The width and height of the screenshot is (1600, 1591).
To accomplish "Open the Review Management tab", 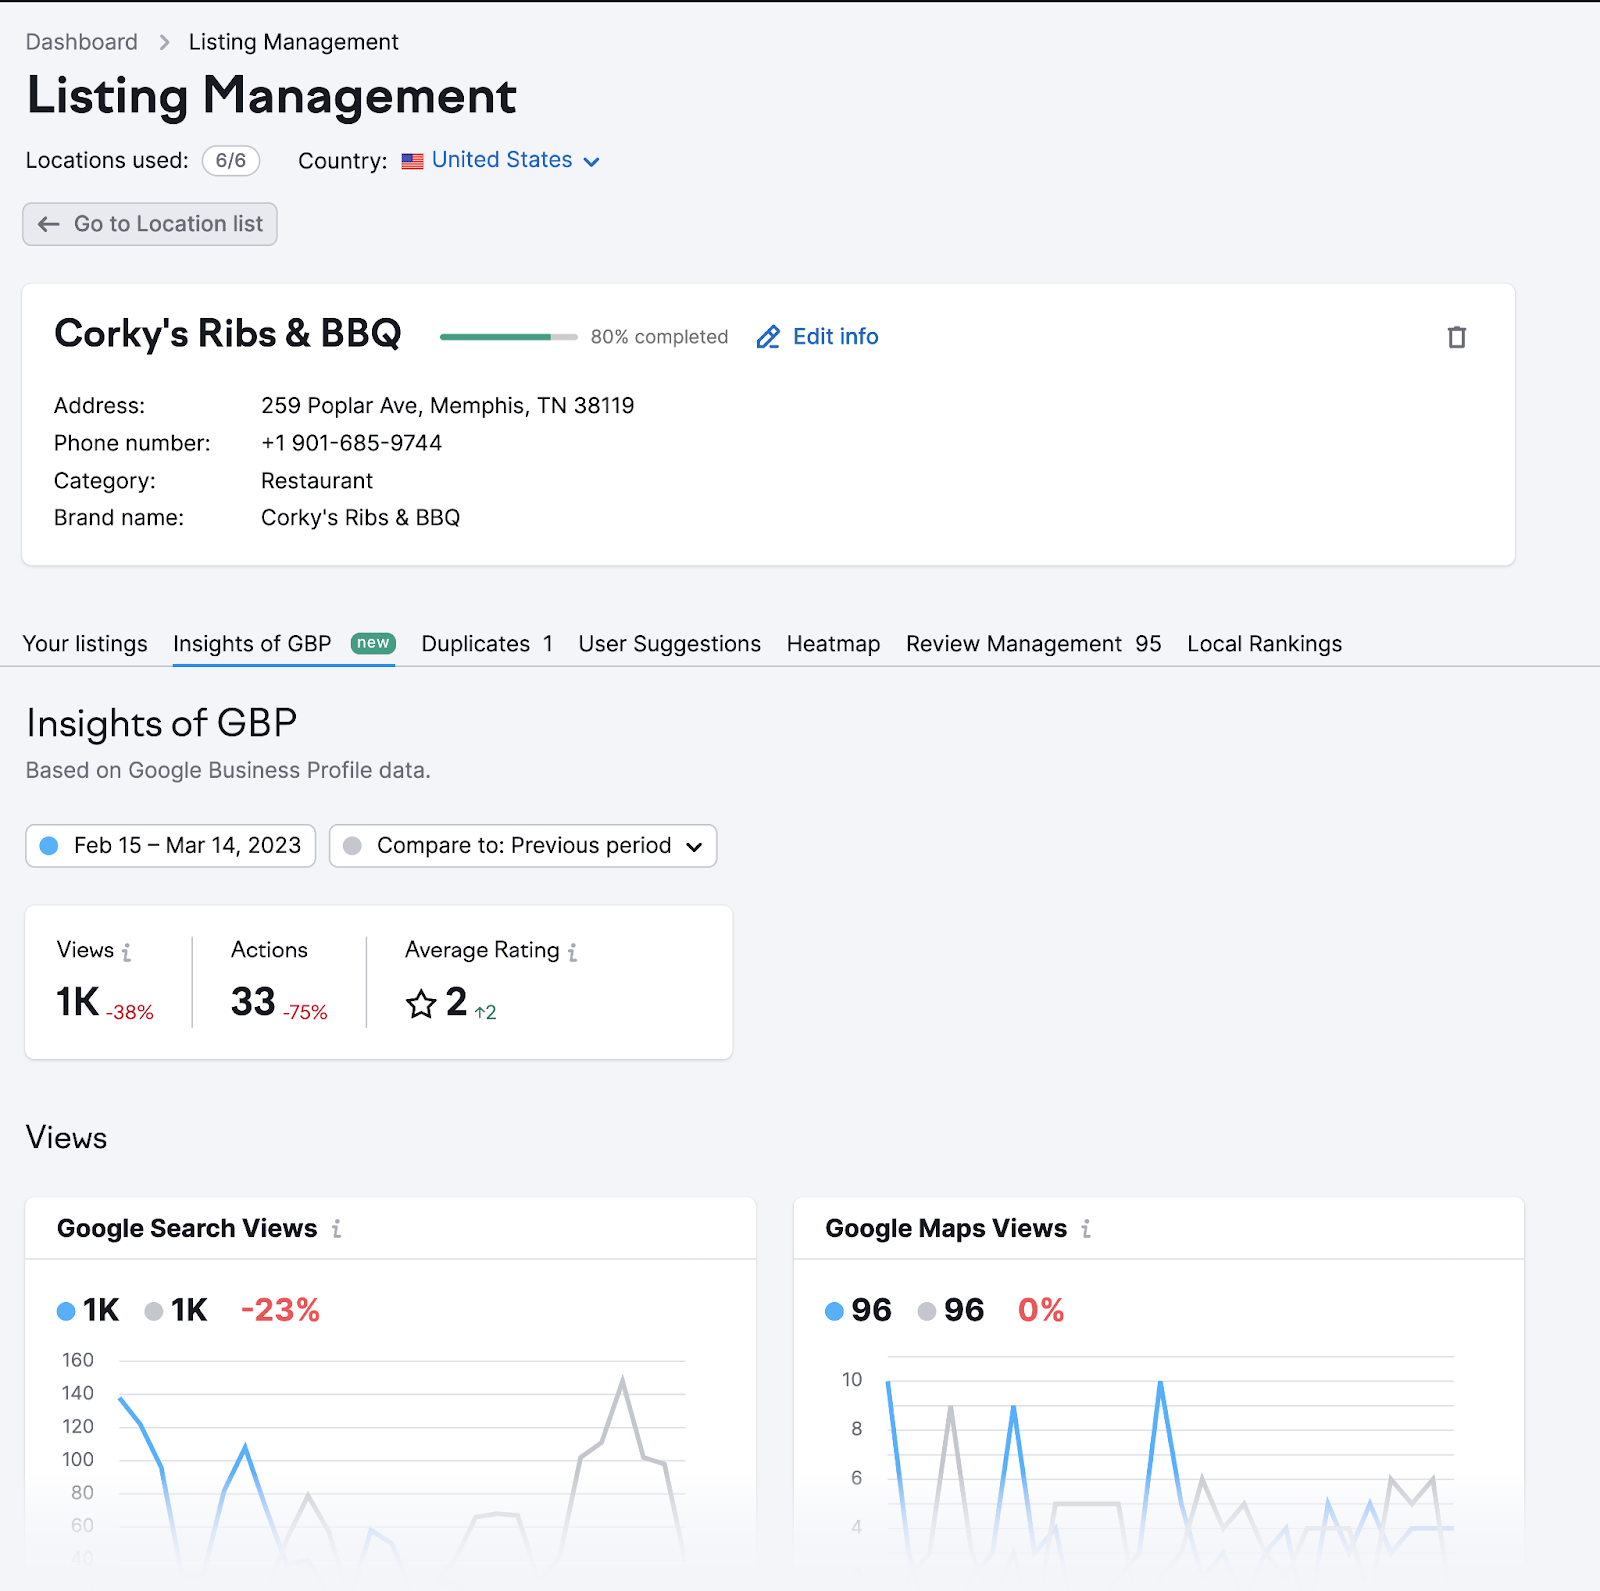I will tap(1033, 644).
